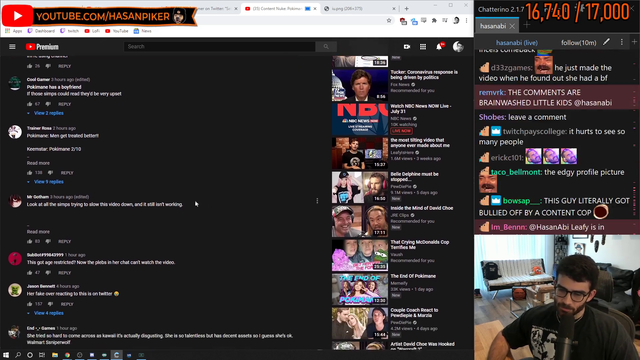
Task: Open Chrome three-dot menu
Action: point(466,20)
